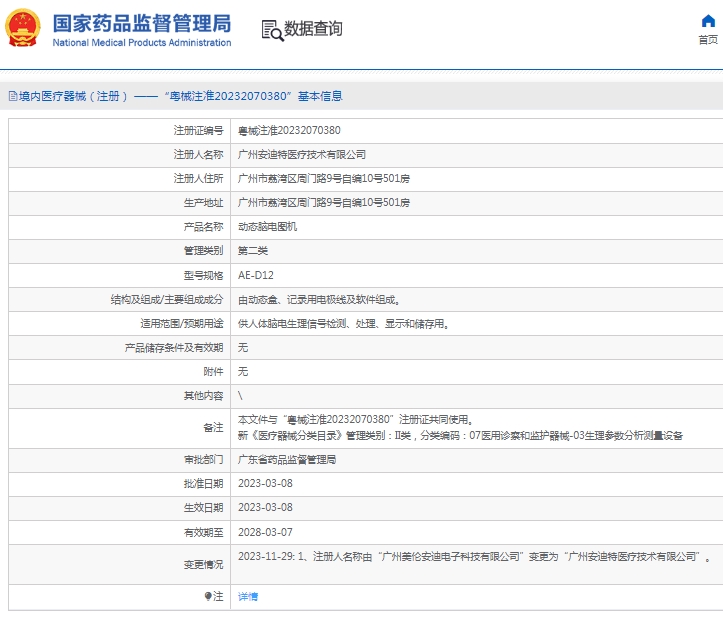723x618 pixels.
Task: Click the 有效期至 row label
Action: click(203, 533)
